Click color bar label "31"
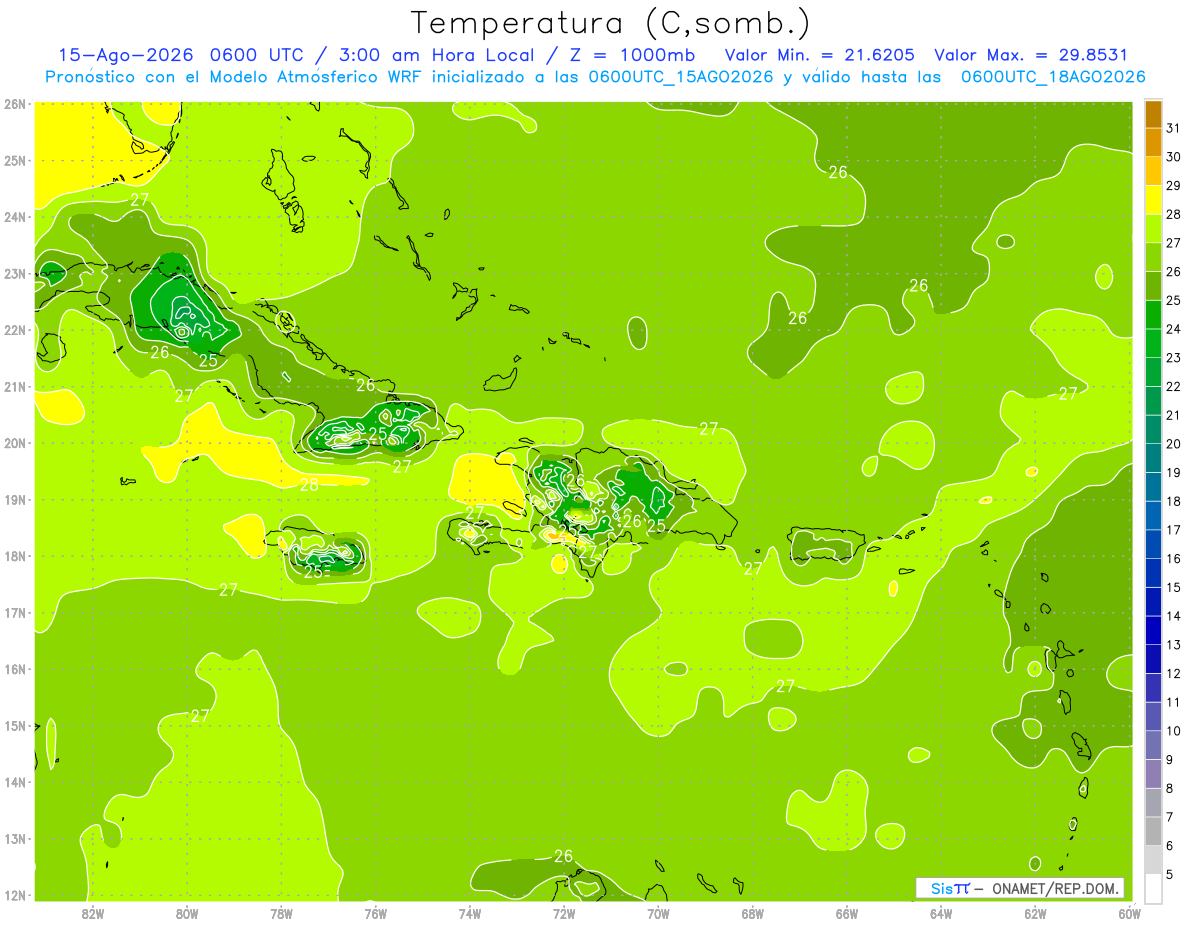Screen dimensions: 1200x927 (1174, 127)
